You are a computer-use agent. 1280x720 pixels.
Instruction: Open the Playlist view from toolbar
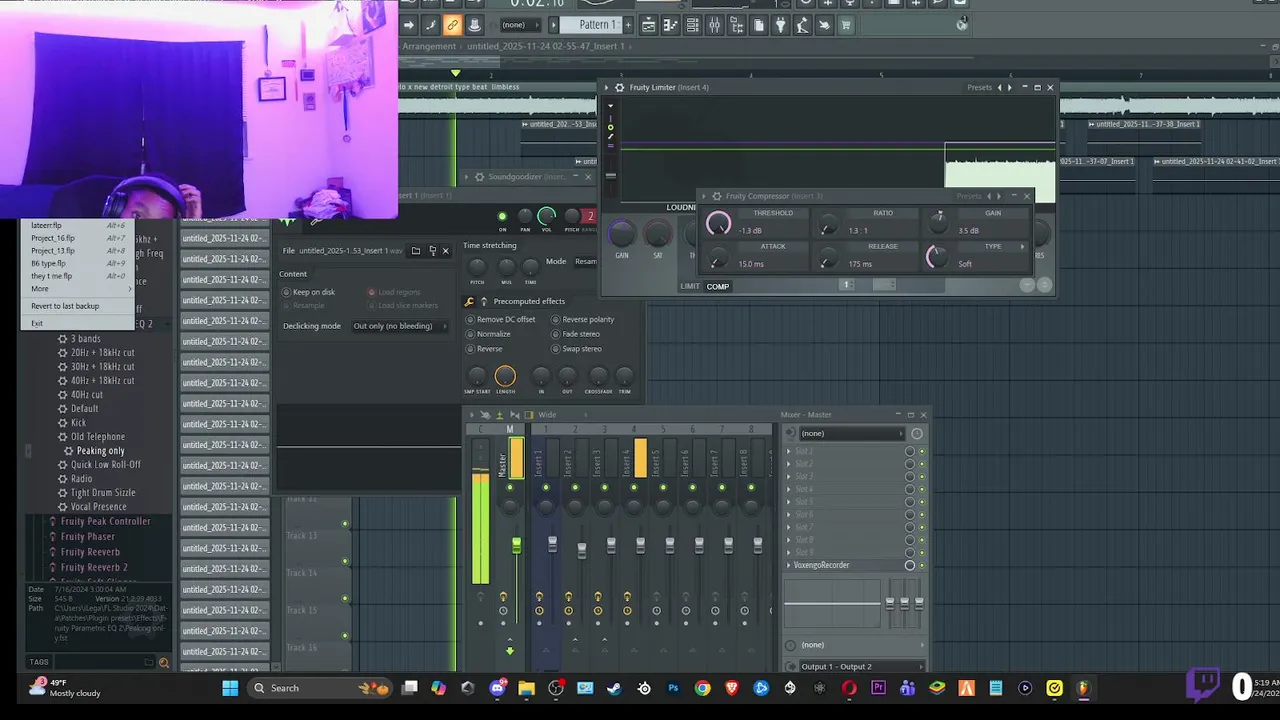click(x=648, y=25)
